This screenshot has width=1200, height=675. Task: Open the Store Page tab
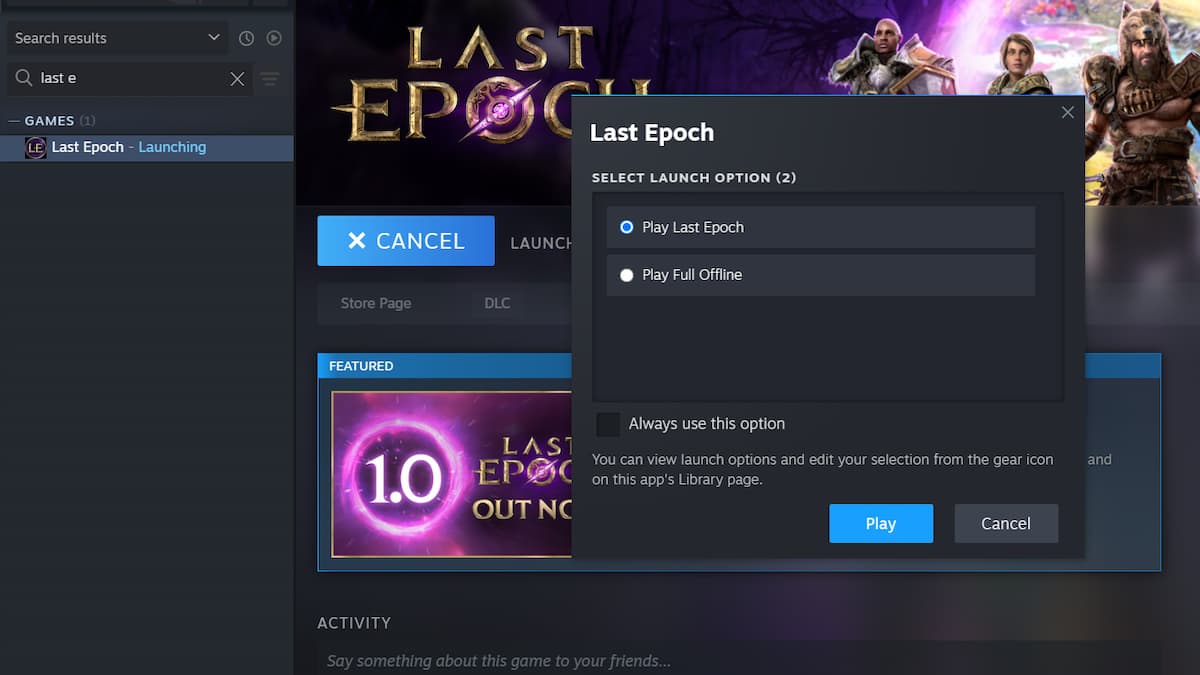click(x=376, y=303)
